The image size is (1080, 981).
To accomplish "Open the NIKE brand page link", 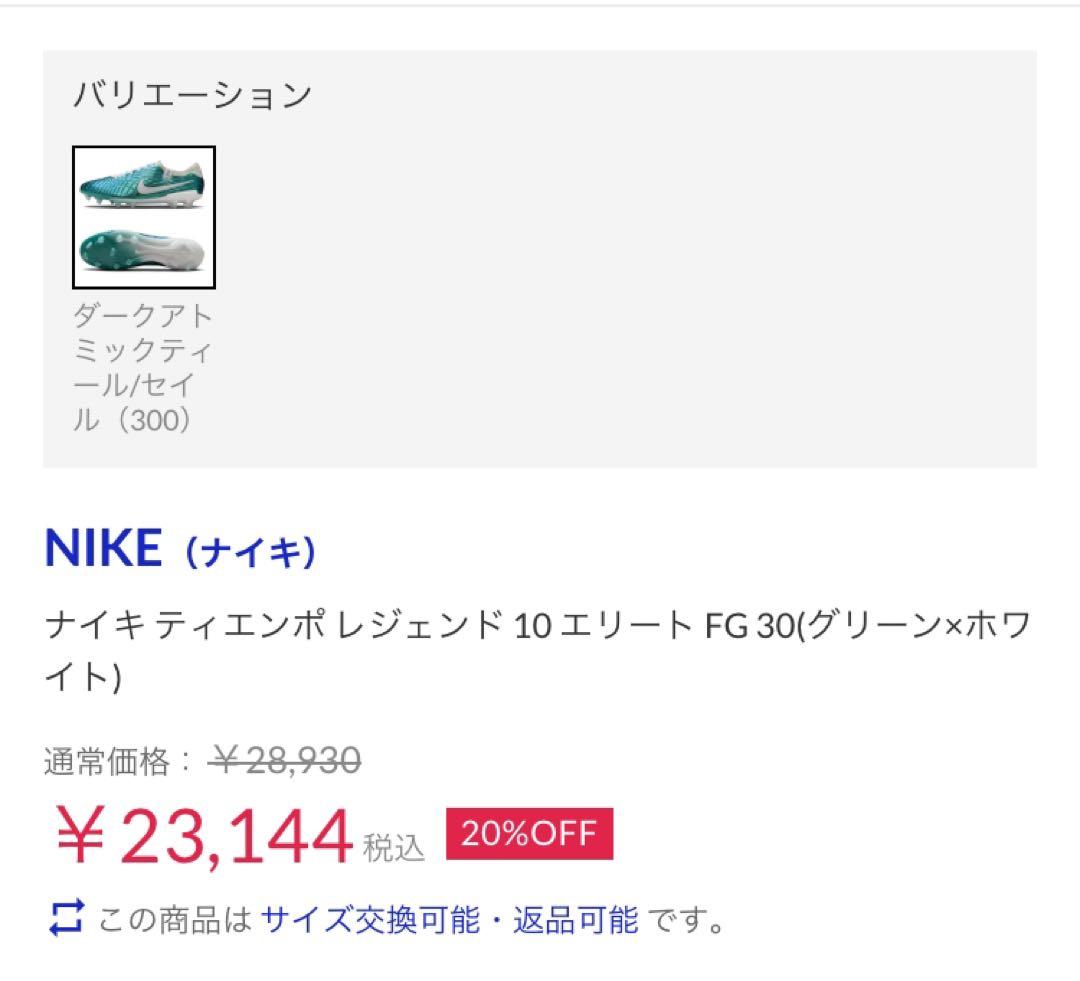I will pos(105,547).
